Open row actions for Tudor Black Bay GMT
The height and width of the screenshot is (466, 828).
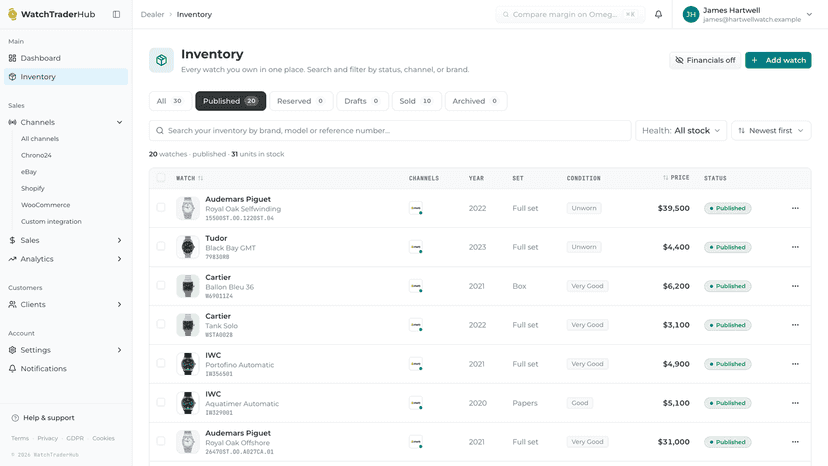pyautogui.click(x=795, y=247)
